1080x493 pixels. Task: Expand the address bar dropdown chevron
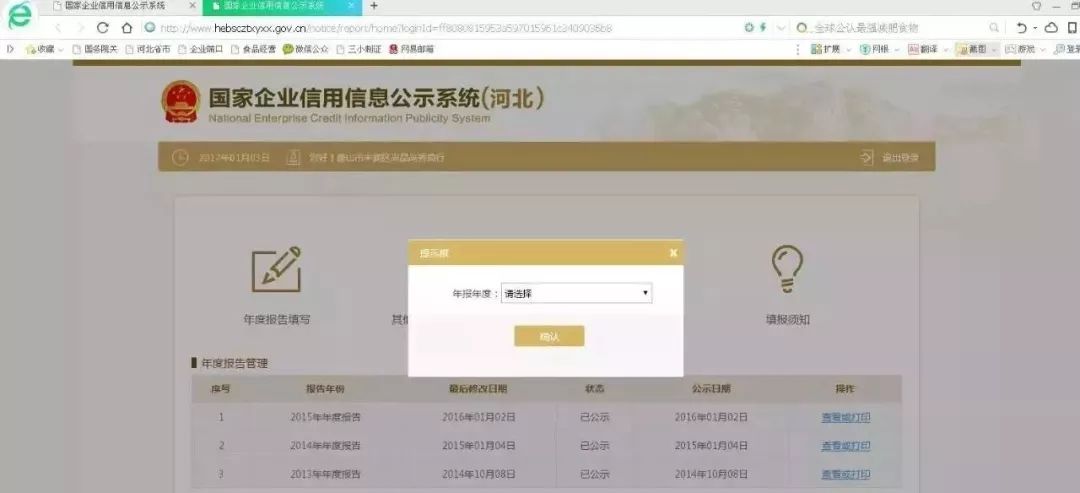pyautogui.click(x=780, y=28)
